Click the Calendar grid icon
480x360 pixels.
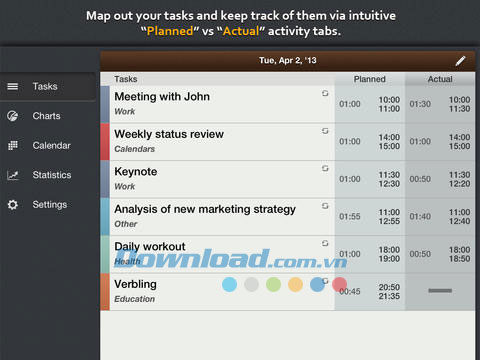click(x=13, y=145)
